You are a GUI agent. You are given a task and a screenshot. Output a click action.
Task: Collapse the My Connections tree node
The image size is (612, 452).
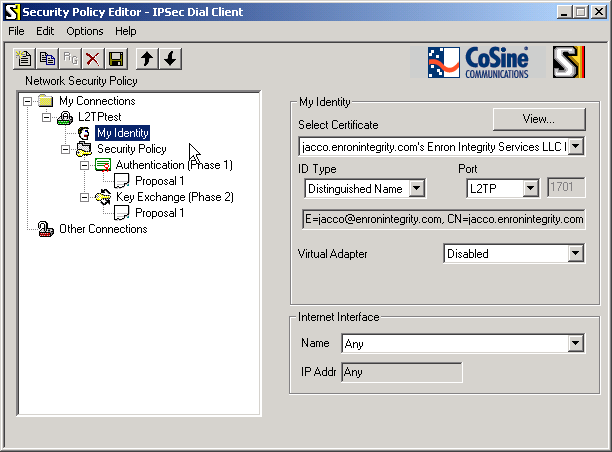(27, 101)
